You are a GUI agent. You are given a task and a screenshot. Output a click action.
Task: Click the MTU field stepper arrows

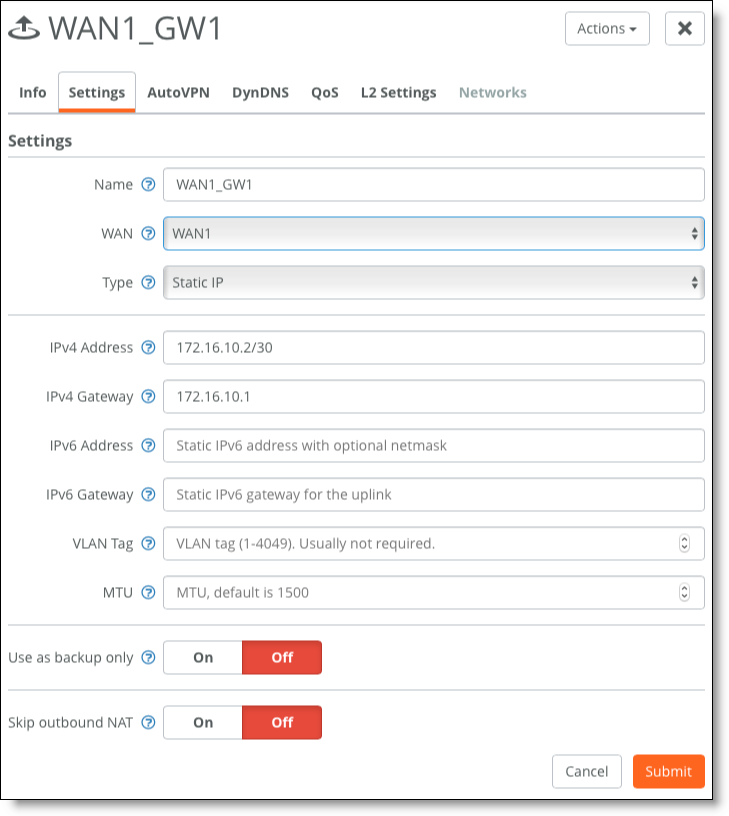(x=684, y=593)
